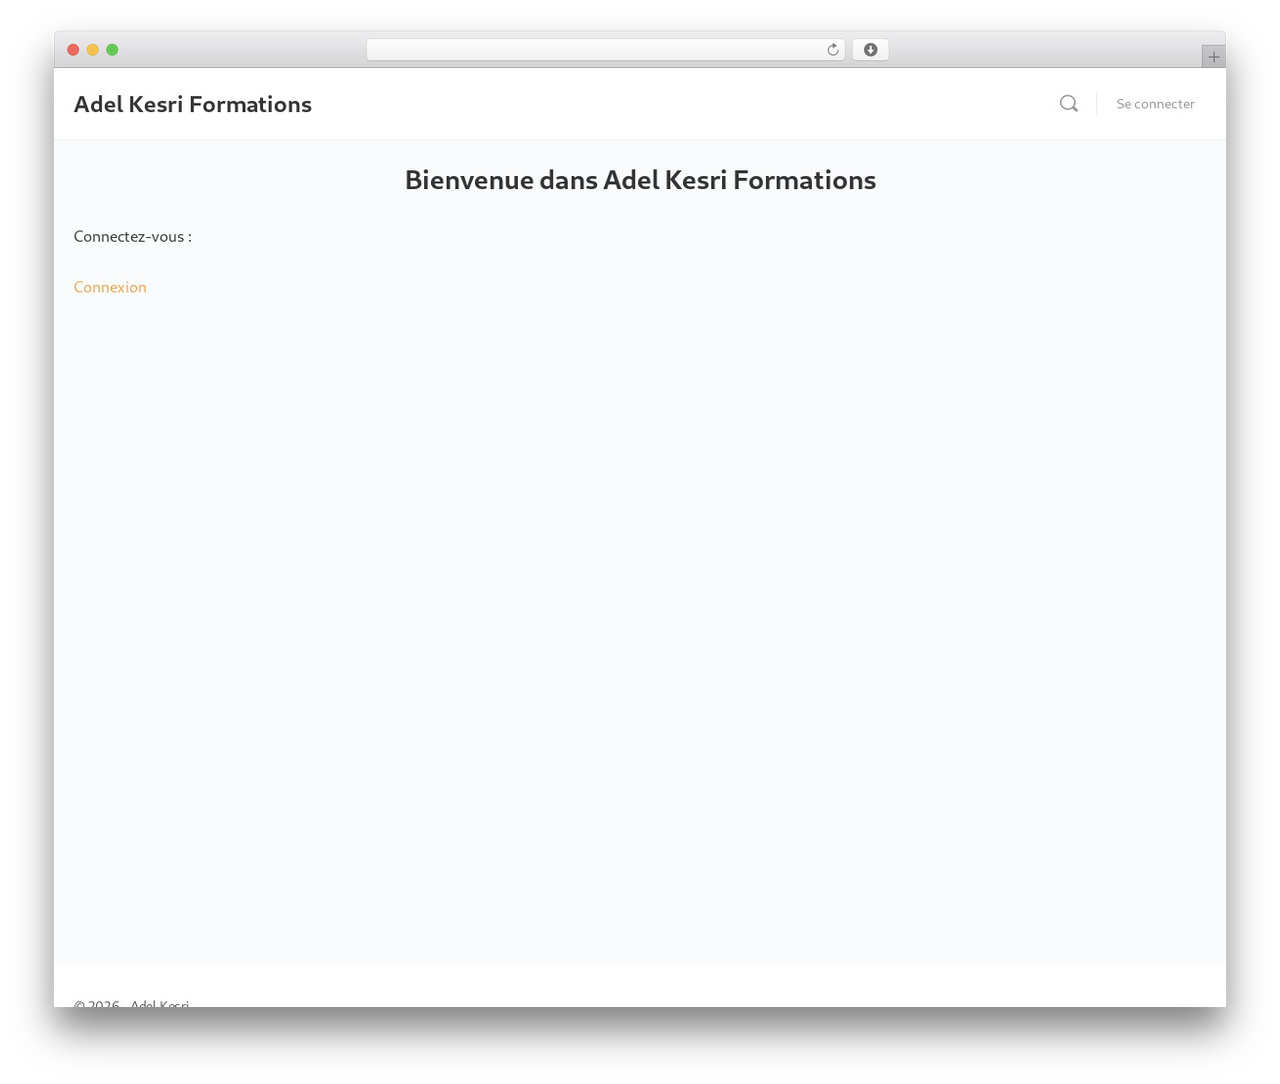The width and height of the screenshot is (1280, 1084).
Task: Select the heading Bienvenue dans Adel Kesri Formations
Action: pos(640,180)
